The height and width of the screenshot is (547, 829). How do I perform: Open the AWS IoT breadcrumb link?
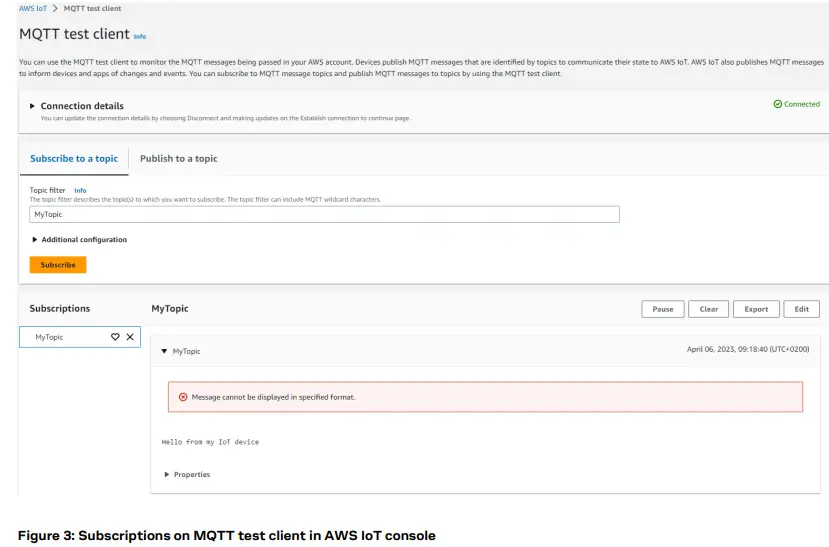(33, 8)
